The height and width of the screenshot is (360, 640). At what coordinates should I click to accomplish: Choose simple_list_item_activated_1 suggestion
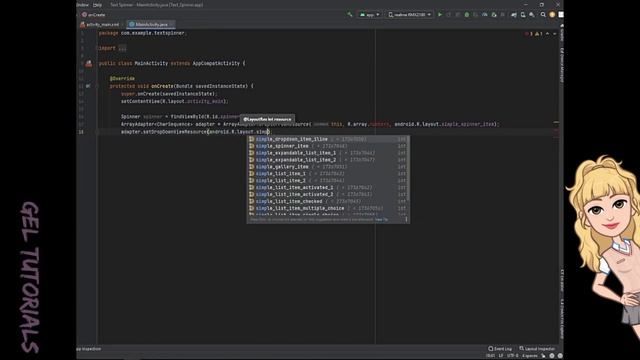pos(328,188)
